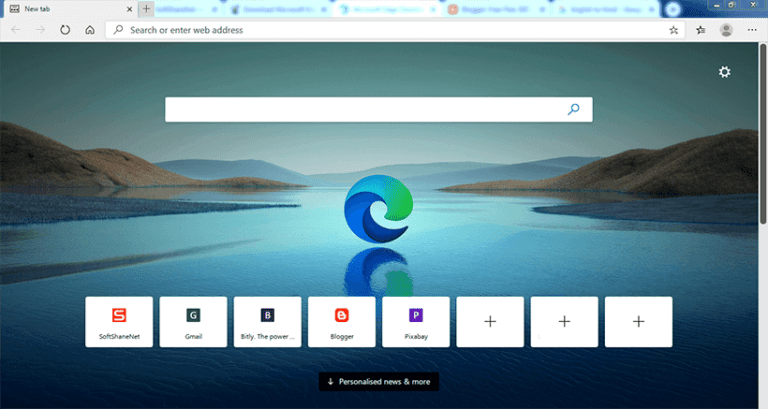The width and height of the screenshot is (768, 409).
Task: Refresh the page with reload icon
Action: coord(65,30)
